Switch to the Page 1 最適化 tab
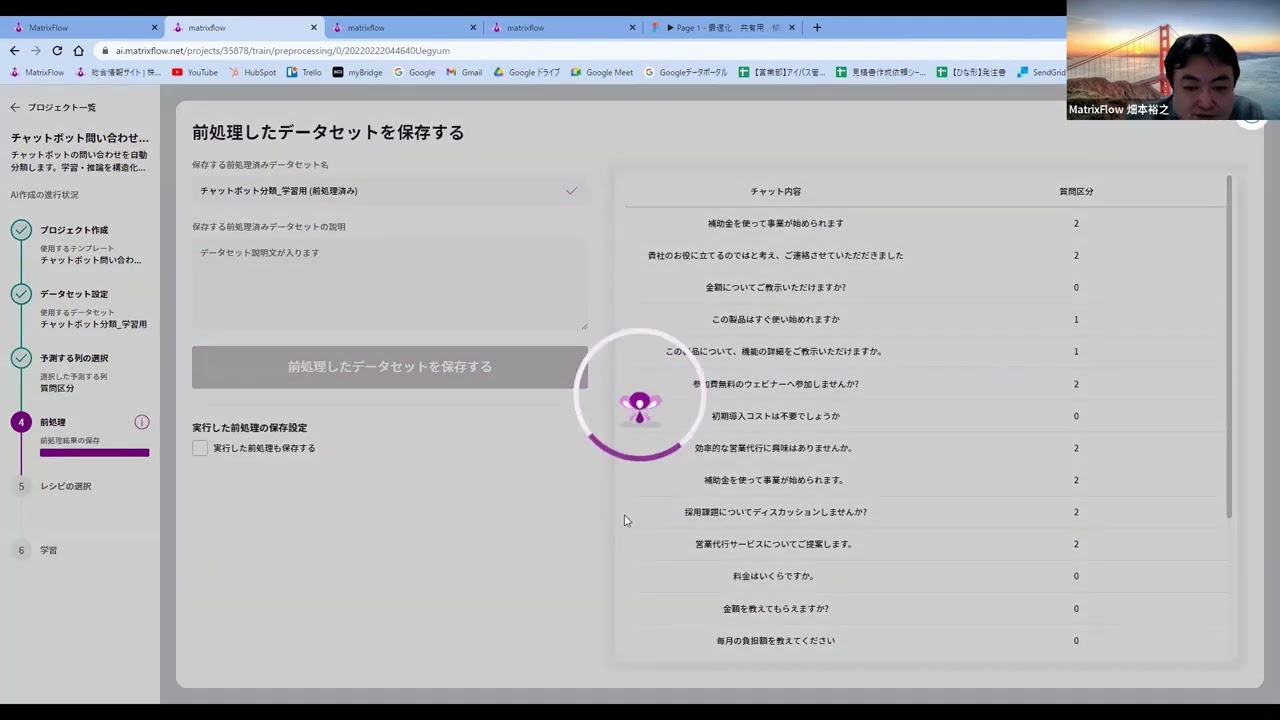 pyautogui.click(x=720, y=27)
